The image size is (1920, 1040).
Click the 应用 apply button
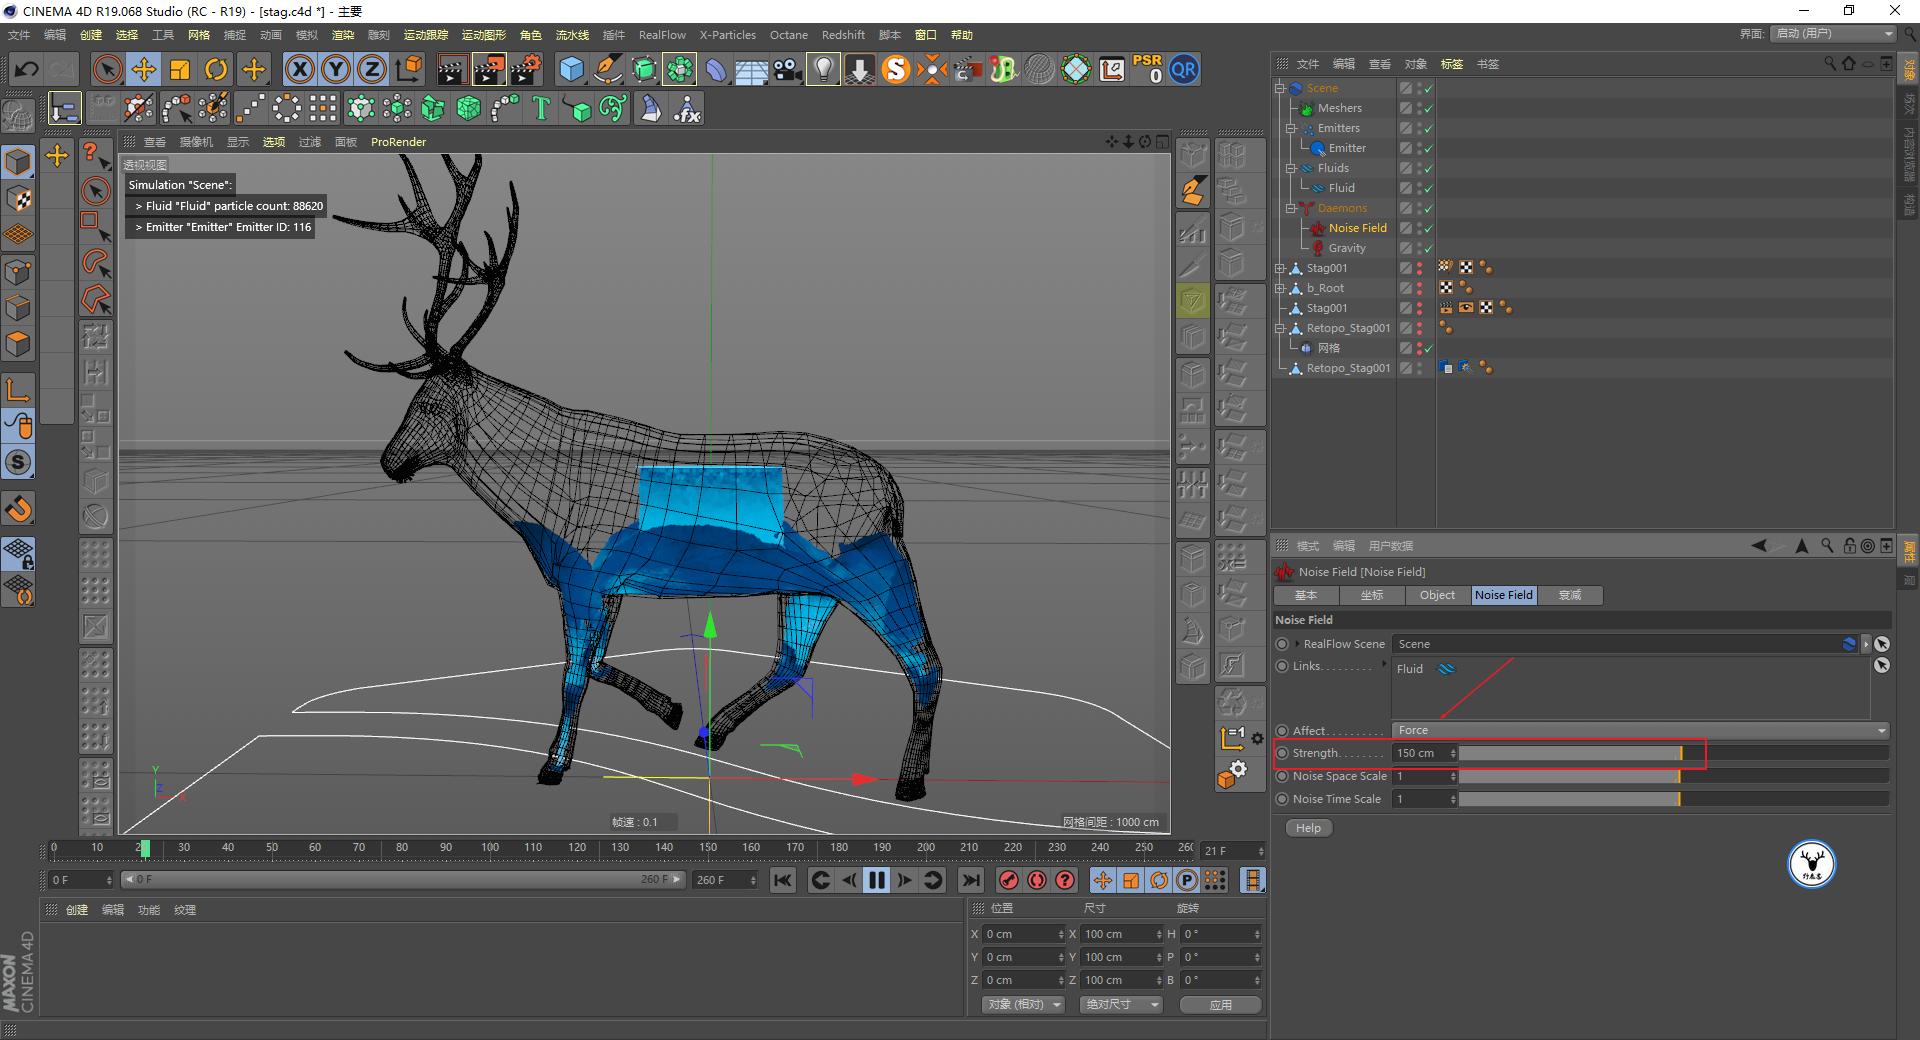1220,1005
